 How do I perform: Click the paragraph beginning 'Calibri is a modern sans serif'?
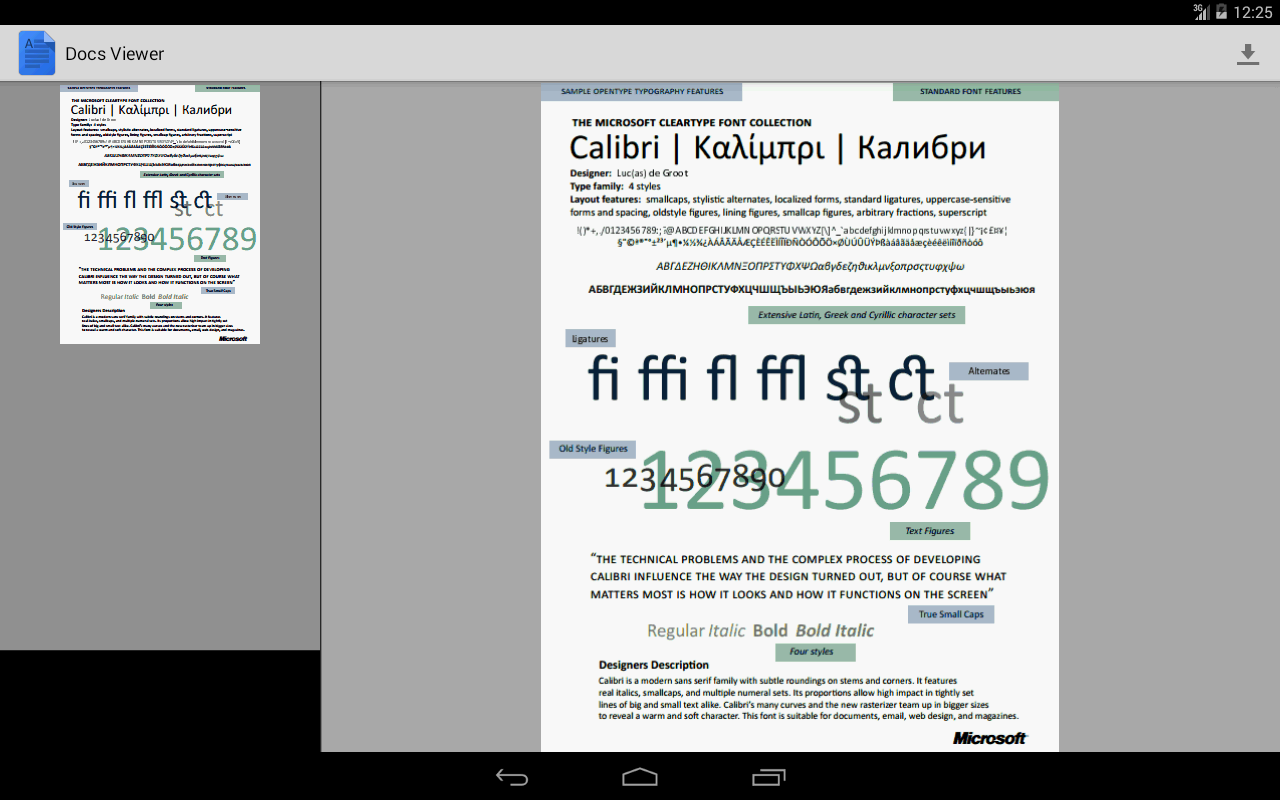tap(809, 698)
